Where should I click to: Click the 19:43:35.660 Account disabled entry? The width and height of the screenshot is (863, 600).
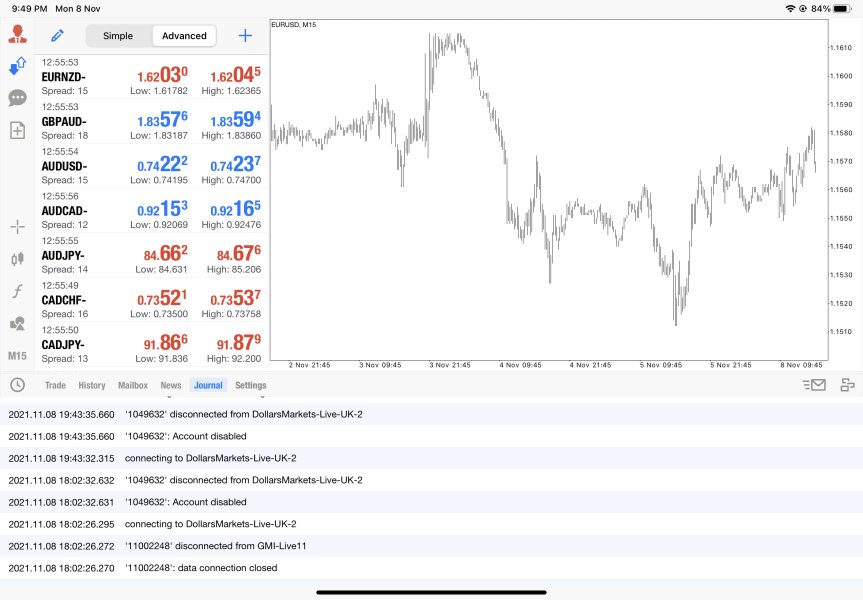pos(432,436)
